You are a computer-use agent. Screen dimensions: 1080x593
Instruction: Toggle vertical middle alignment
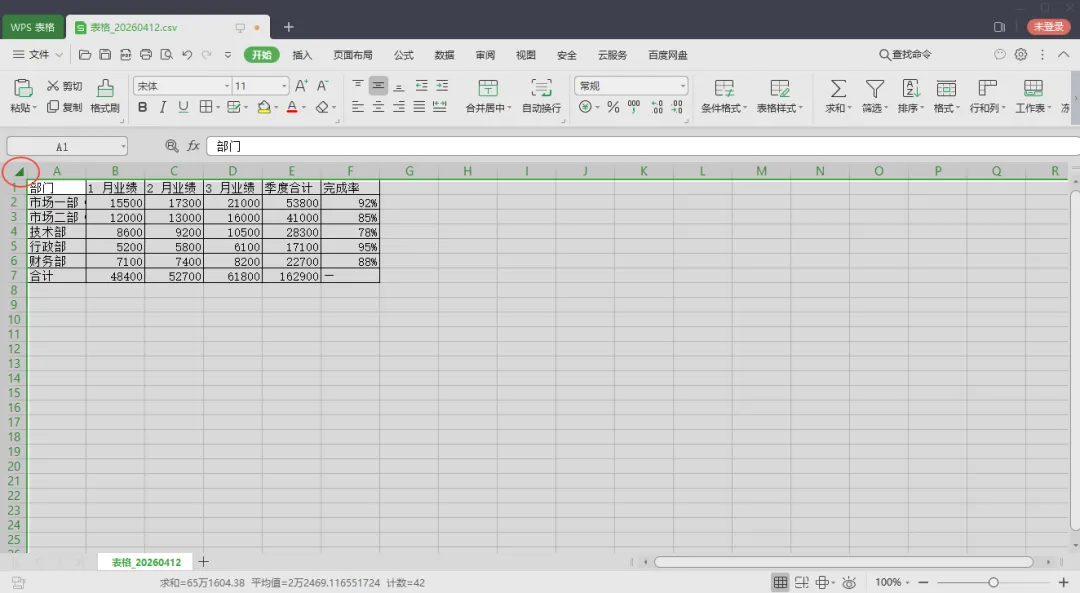tap(378, 85)
